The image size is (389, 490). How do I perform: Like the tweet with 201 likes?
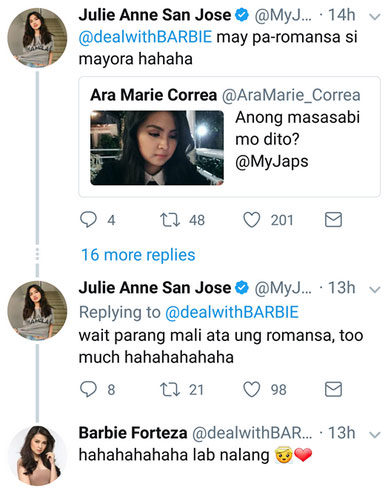click(252, 220)
